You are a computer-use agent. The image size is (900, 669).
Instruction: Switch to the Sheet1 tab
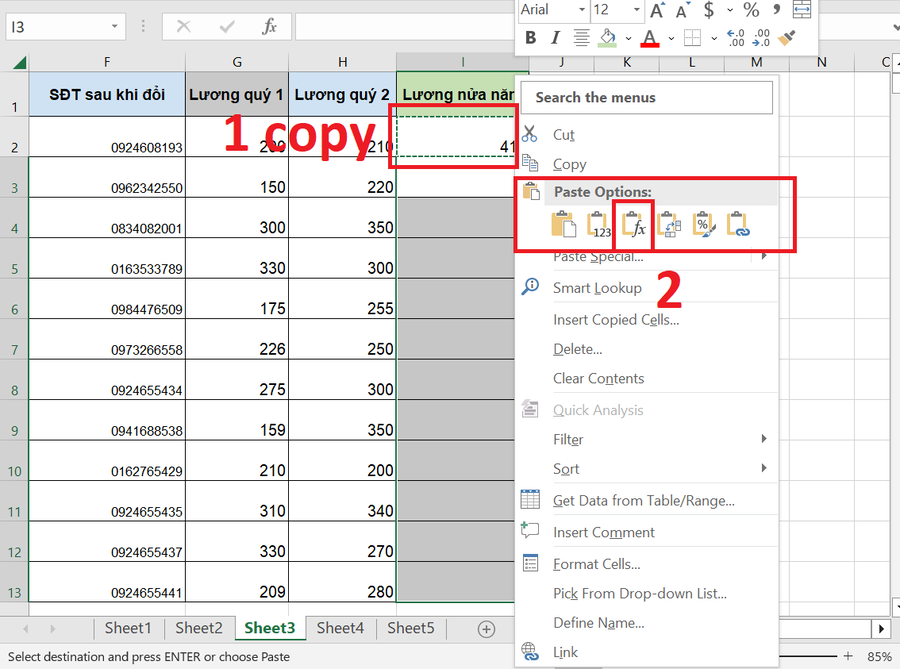tap(128, 628)
